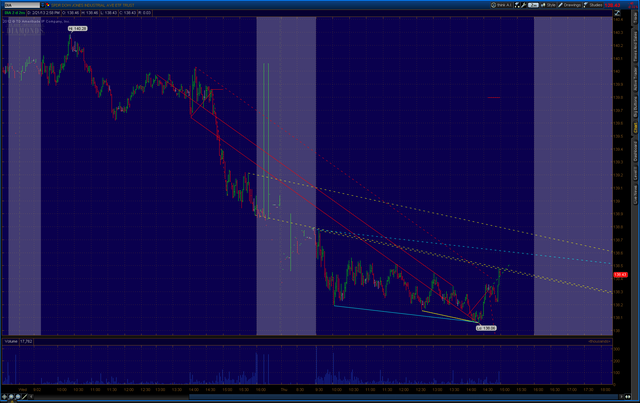Screen dimensions: 640x403
Task: Click the Lo: 138.08 price bubble
Action: pyautogui.click(x=486, y=328)
